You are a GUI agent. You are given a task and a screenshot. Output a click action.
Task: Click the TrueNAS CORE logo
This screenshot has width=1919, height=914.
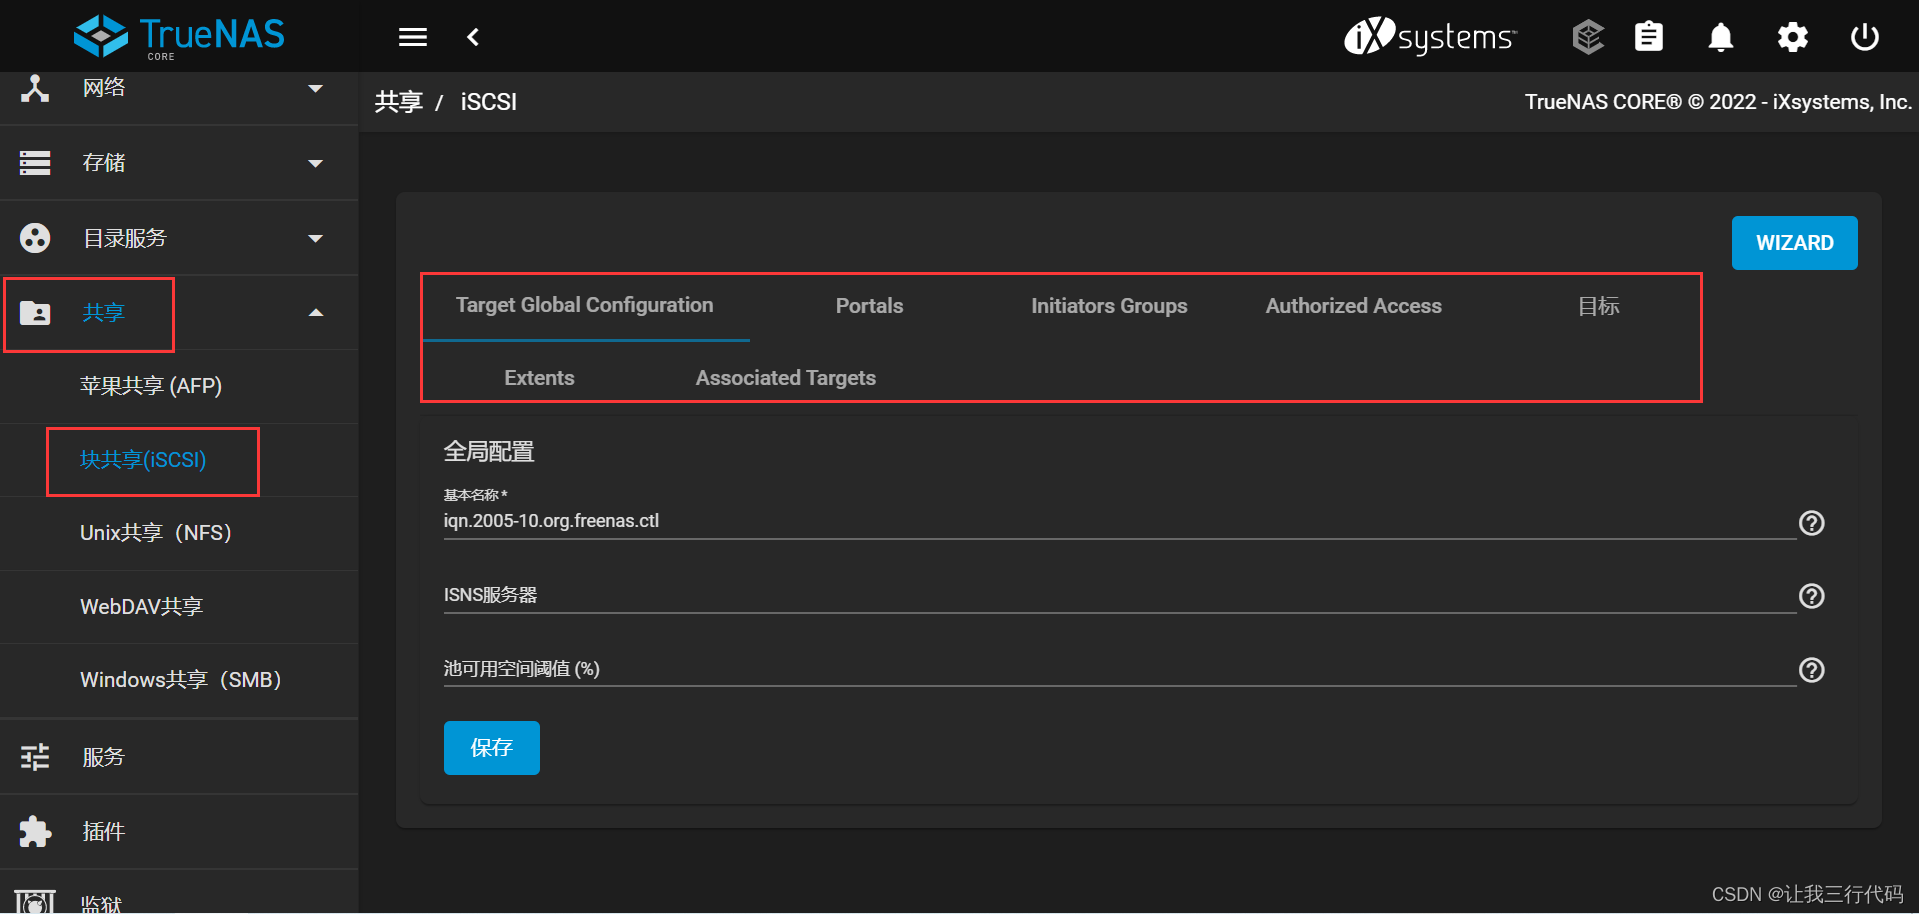(179, 37)
